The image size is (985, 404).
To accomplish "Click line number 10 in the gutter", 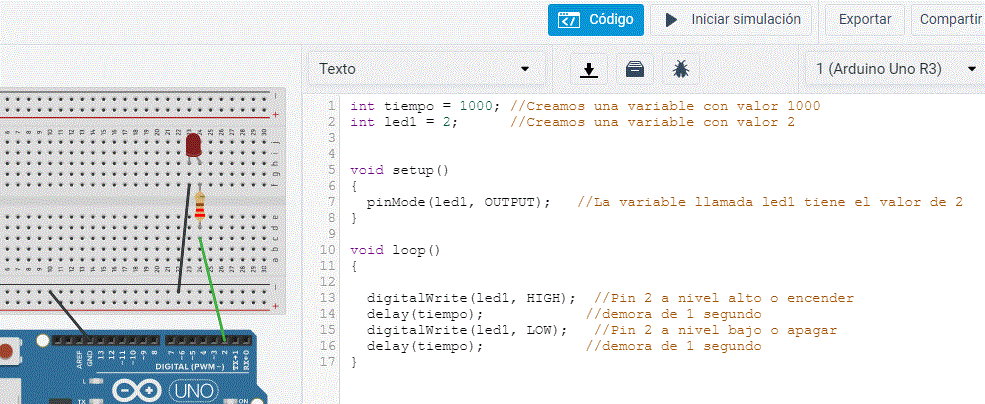I will (x=328, y=249).
